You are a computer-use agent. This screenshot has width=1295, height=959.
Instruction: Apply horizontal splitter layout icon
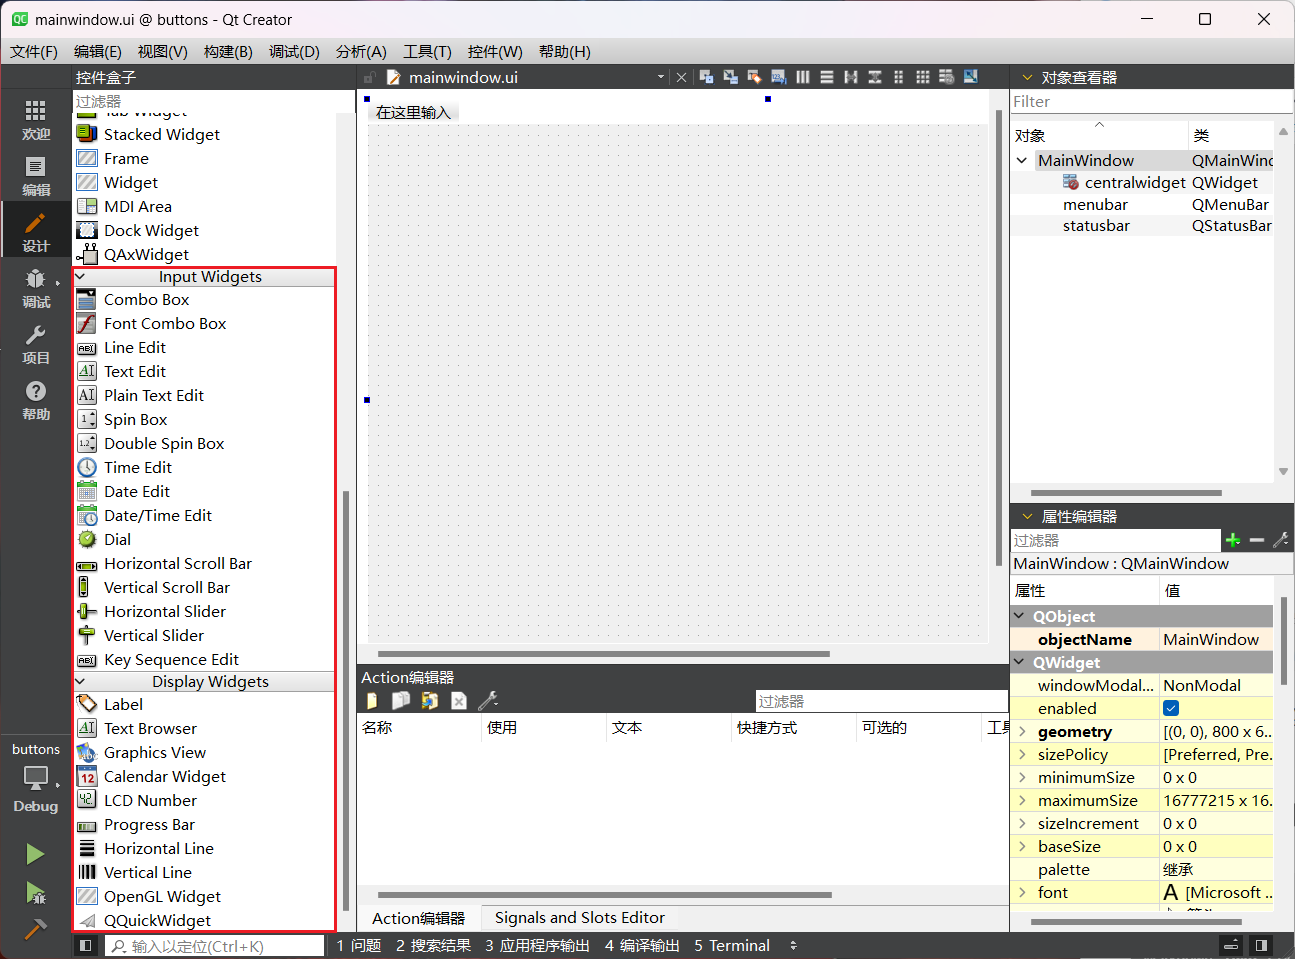tap(850, 77)
